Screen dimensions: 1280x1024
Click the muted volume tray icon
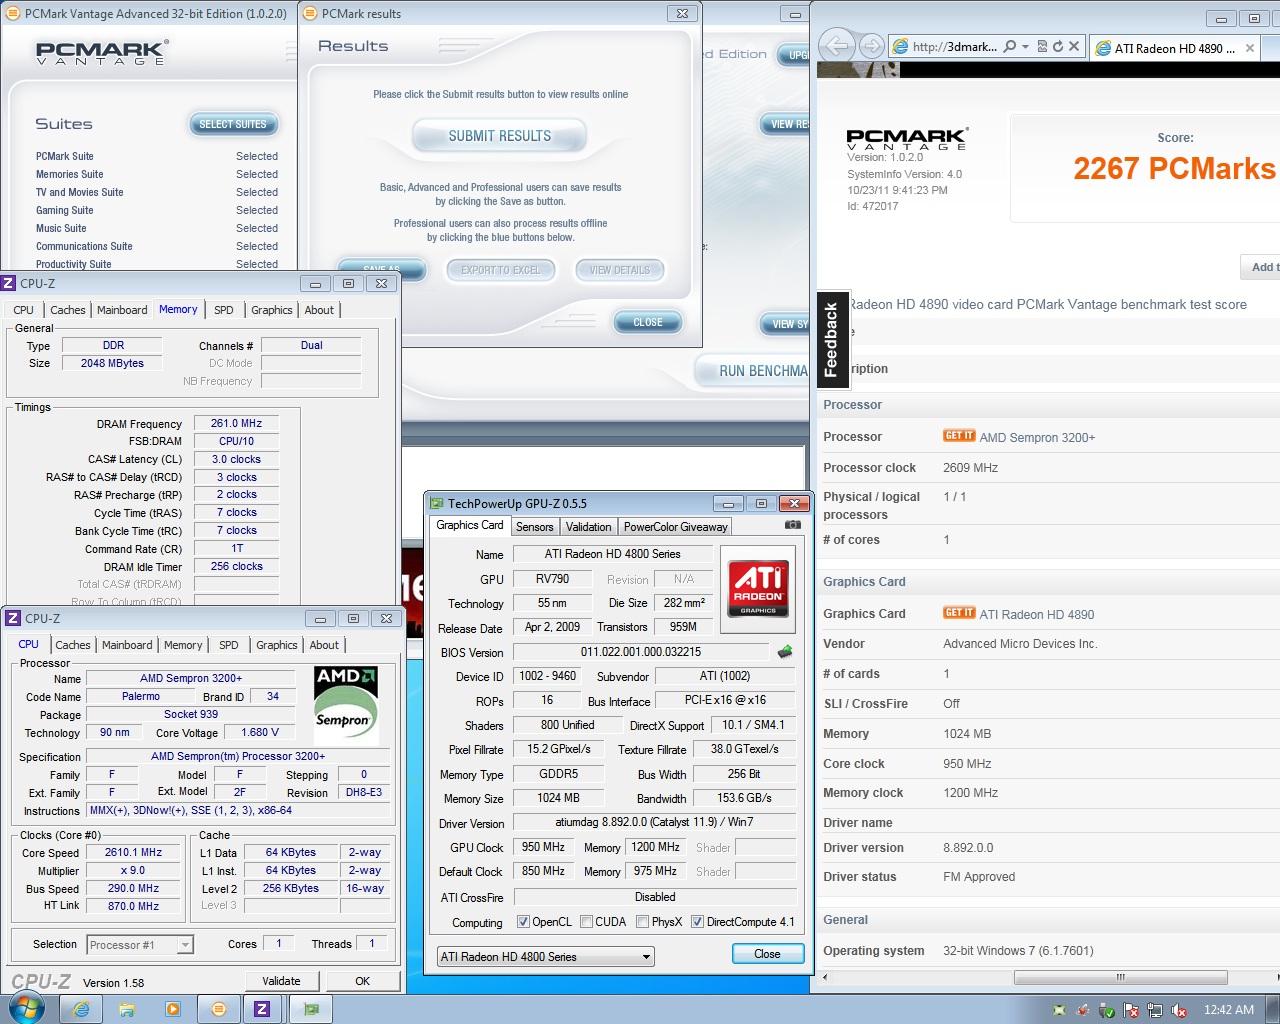(x=1179, y=1010)
